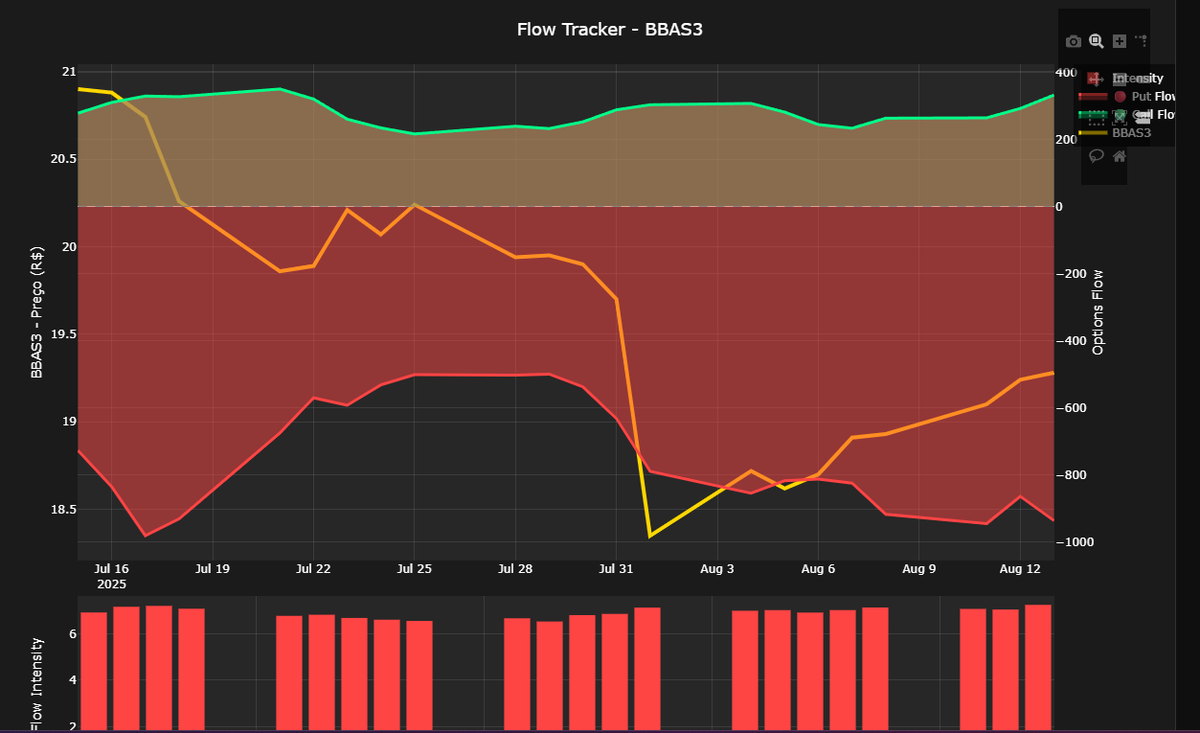Screen dimensions: 1200x733
Task: Click the 6 tick on Flow Intensity axis
Action: (x=72, y=634)
